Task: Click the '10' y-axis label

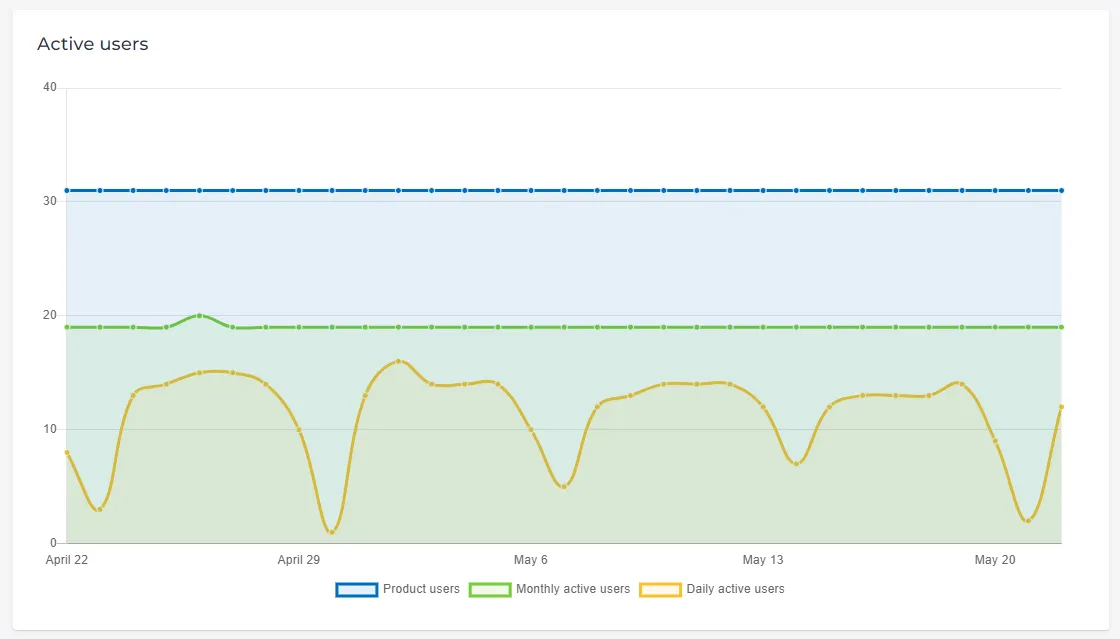Action: (x=49, y=429)
